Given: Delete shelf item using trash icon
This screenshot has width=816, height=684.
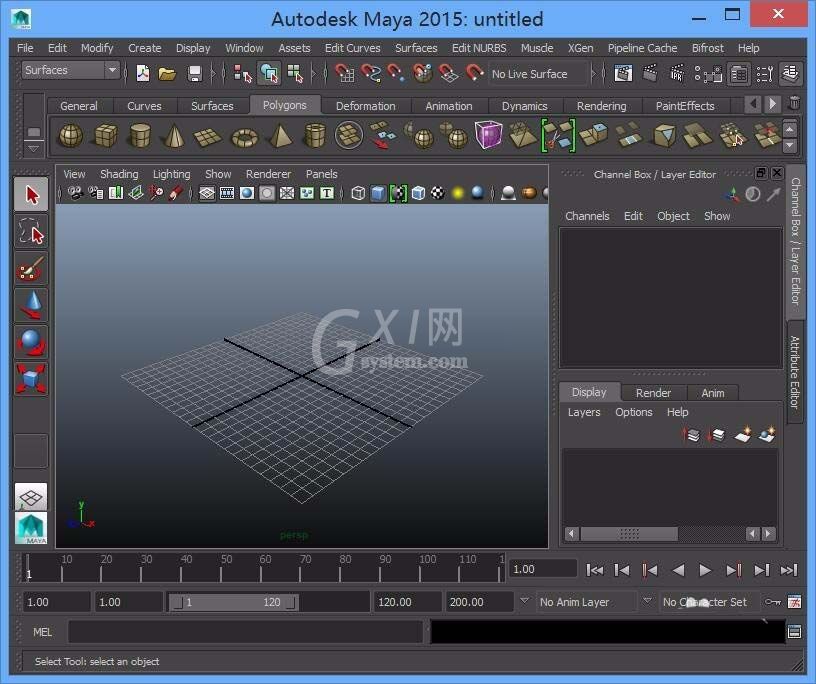Looking at the screenshot, I should (x=794, y=103).
